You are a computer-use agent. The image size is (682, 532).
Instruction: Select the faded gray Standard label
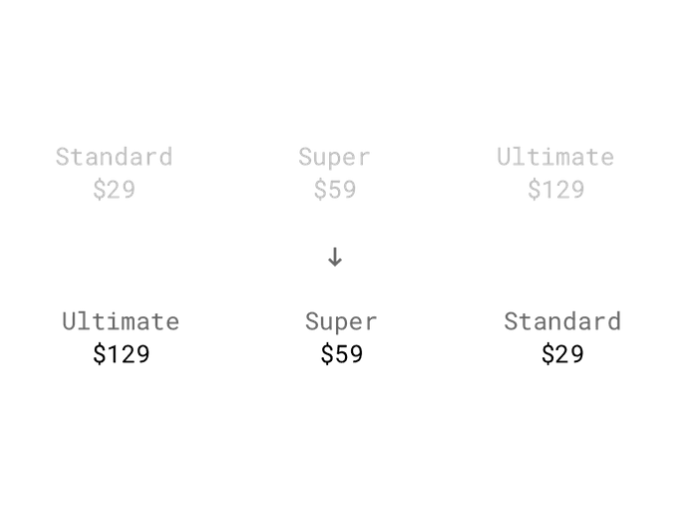click(114, 157)
